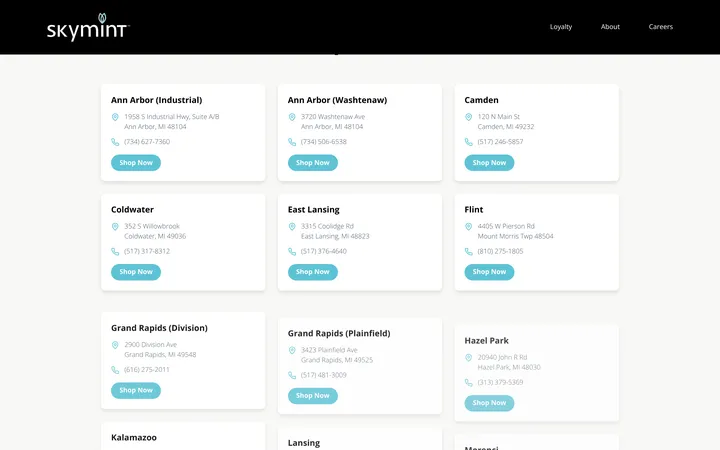
Task: Click location pin icon for Flint
Action: pos(468,227)
